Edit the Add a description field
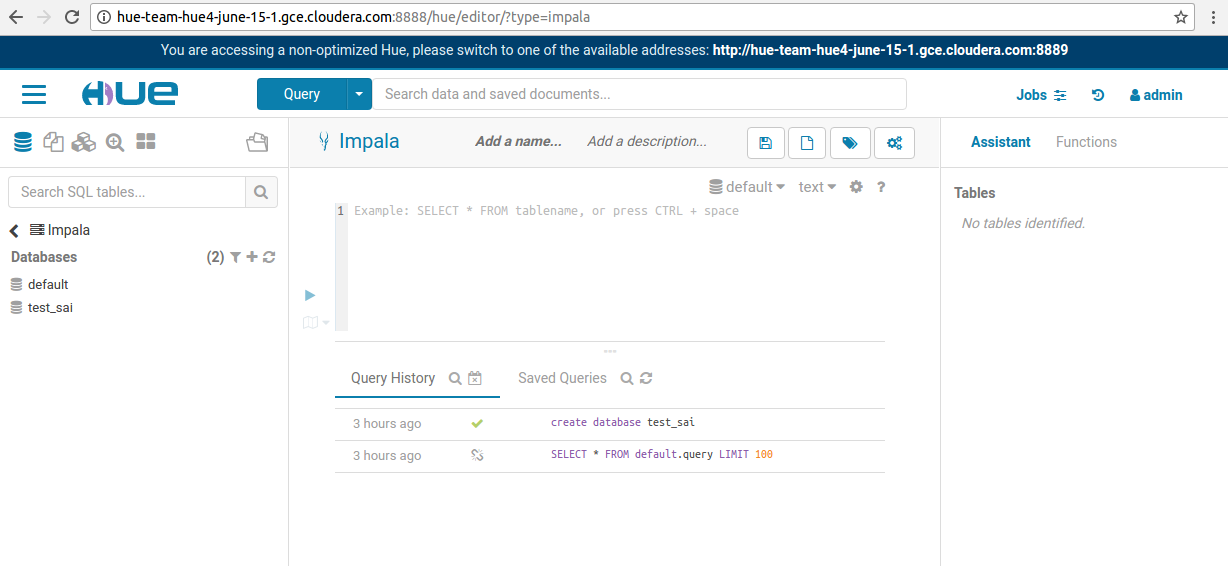Image resolution: width=1228 pixels, height=566 pixels. point(647,142)
